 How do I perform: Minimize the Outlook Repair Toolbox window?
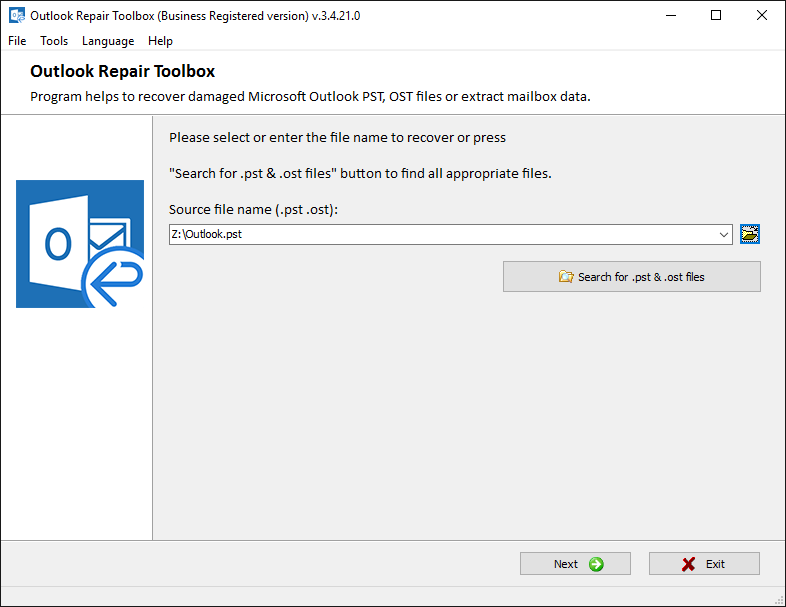(x=671, y=16)
